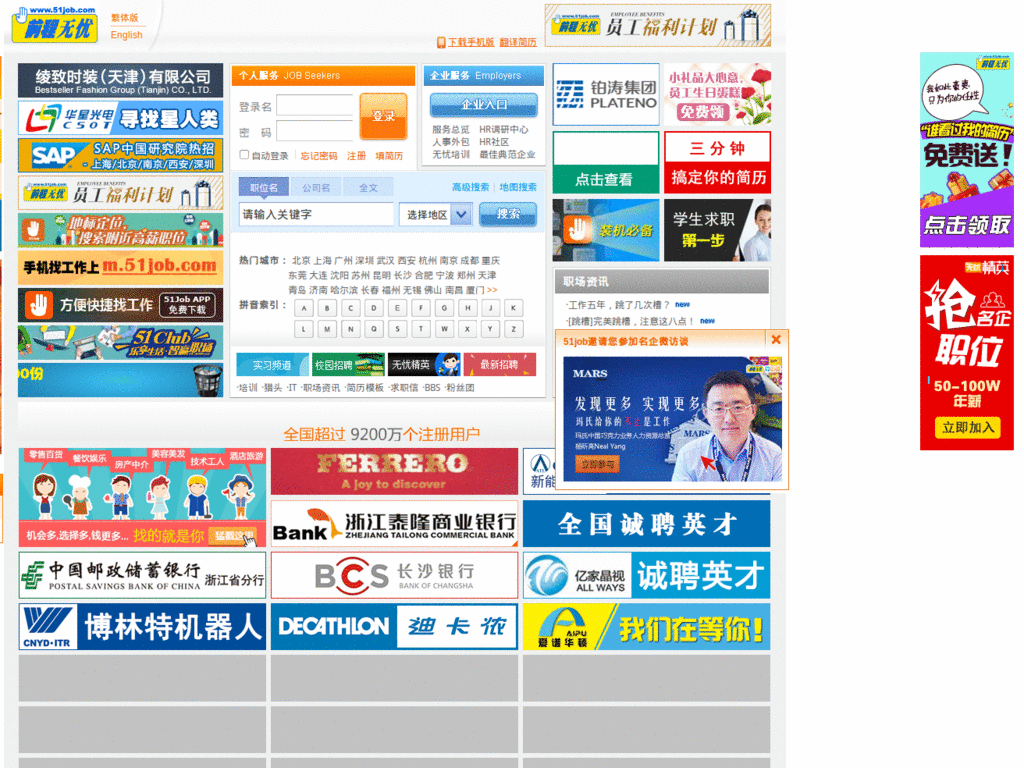Screen dimensions: 1024x768
Task: Switch language to English
Action: click(x=127, y=35)
